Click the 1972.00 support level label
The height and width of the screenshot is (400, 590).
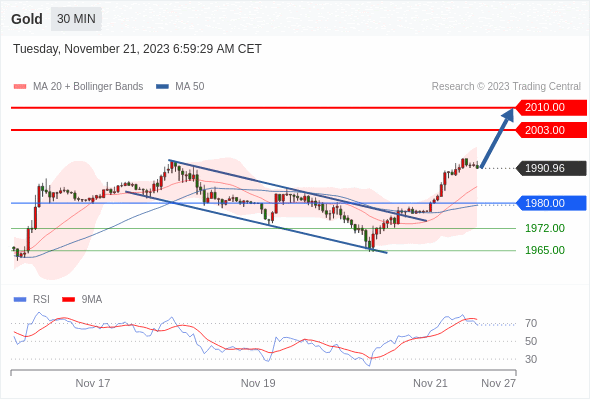coord(545,228)
